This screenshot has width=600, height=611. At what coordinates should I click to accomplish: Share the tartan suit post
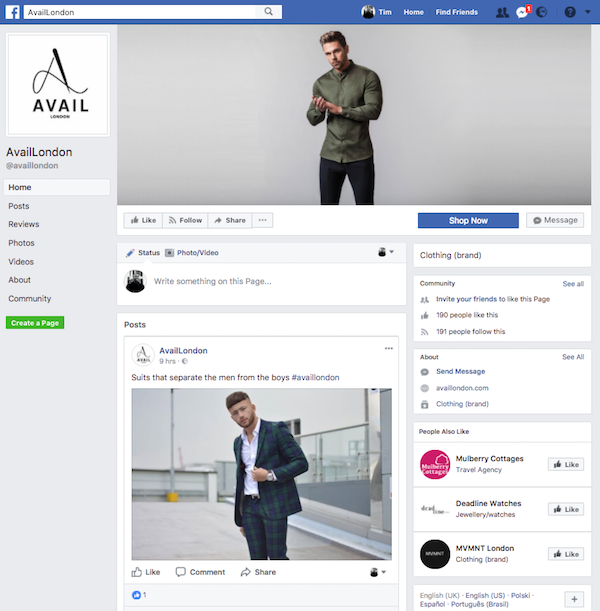pyautogui.click(x=258, y=572)
